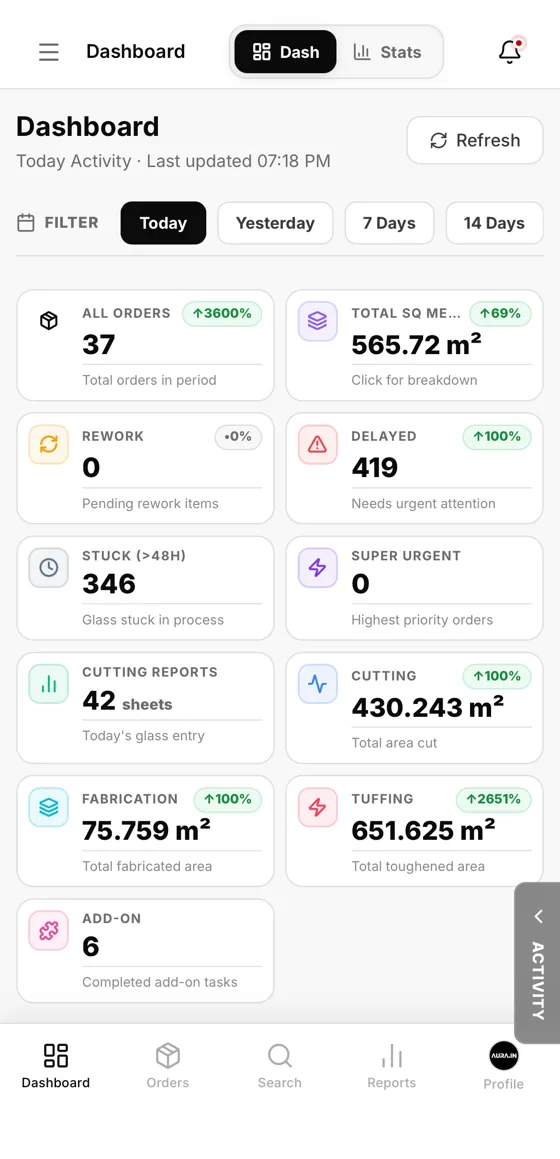Select Yesterday filter
Viewport: 560px width, 1159px height.
click(x=276, y=222)
